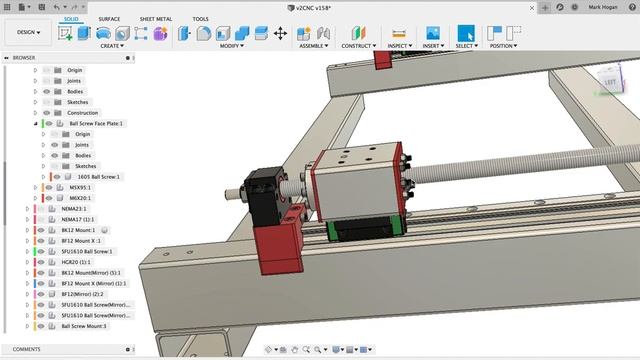This screenshot has height=360, width=640.
Task: Hide the Ball Screw Face Plate:1 component
Action: 49,123
